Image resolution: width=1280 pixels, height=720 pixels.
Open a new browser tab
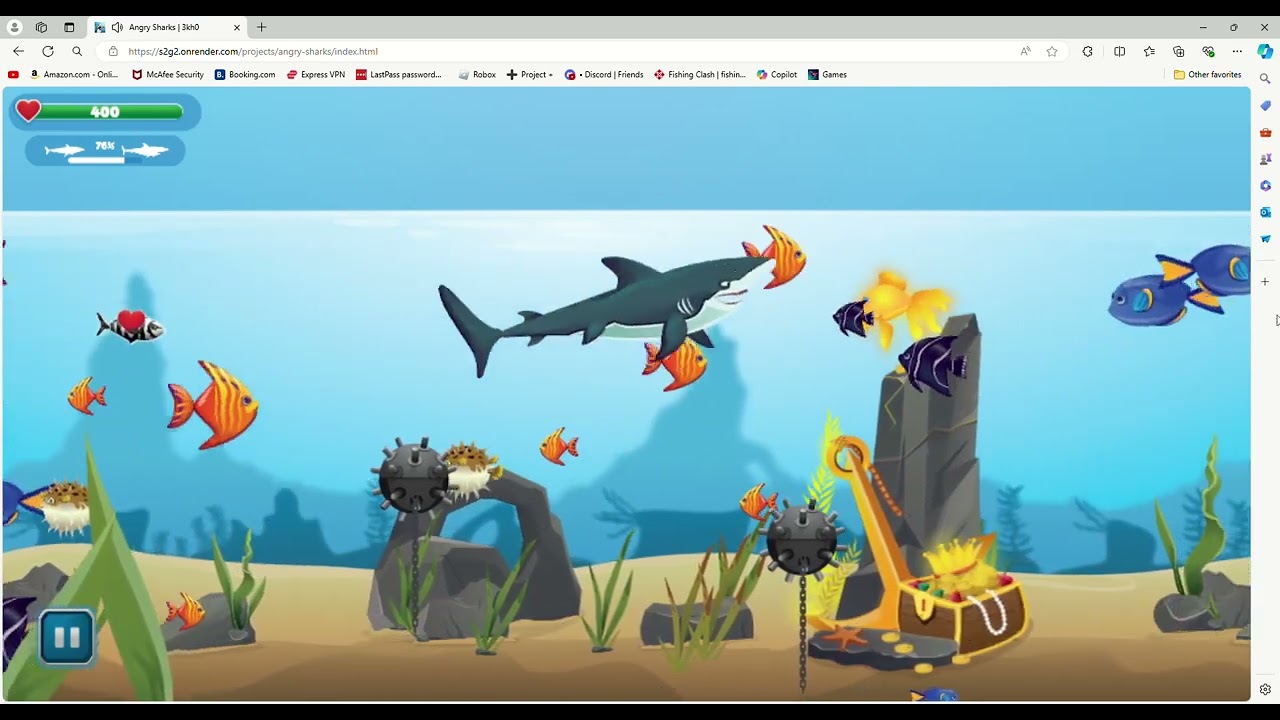coord(261,27)
